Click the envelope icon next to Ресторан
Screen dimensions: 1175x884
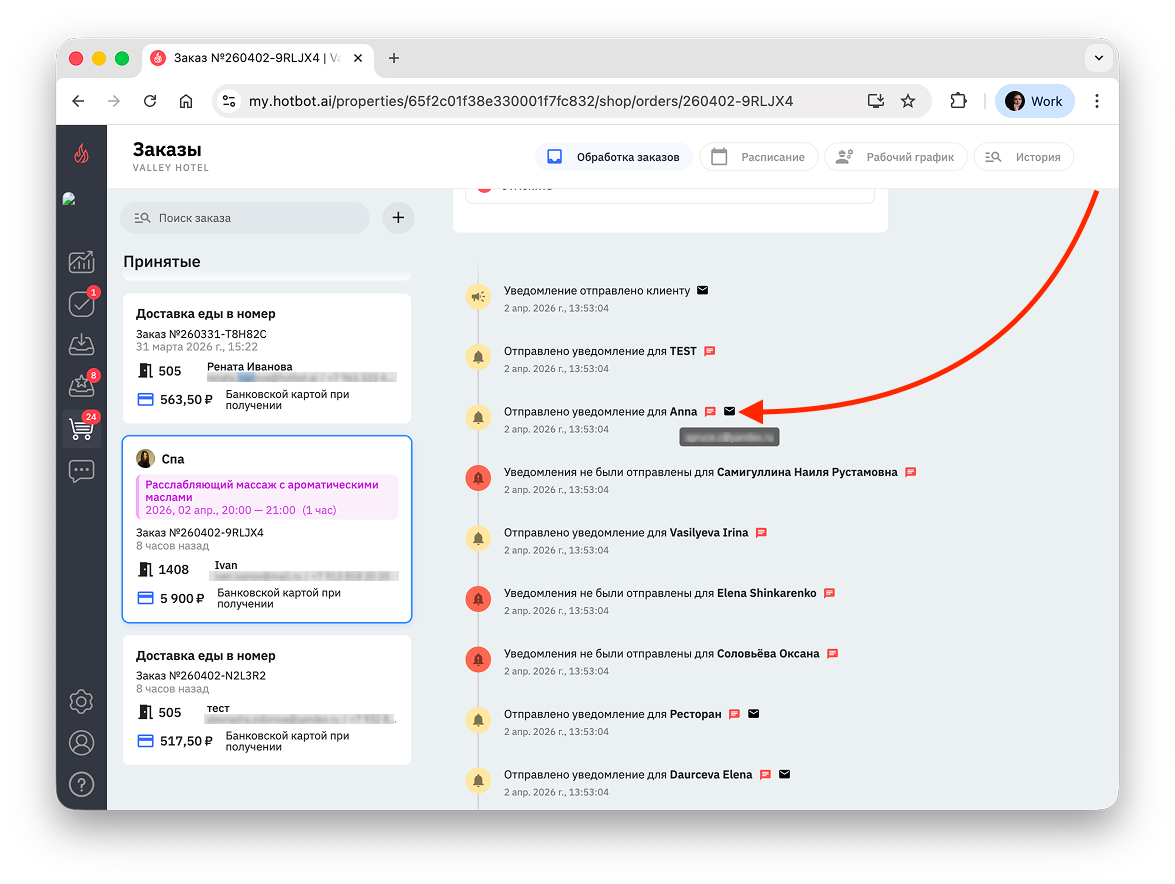coord(754,714)
